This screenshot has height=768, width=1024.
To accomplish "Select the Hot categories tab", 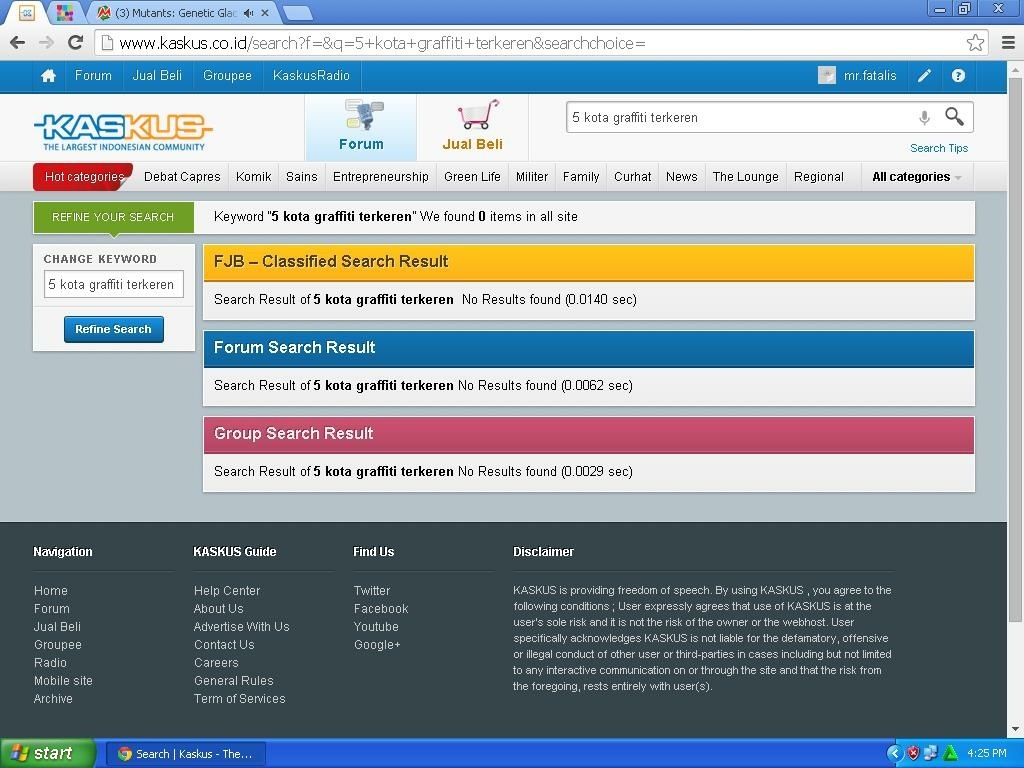I will 84,177.
